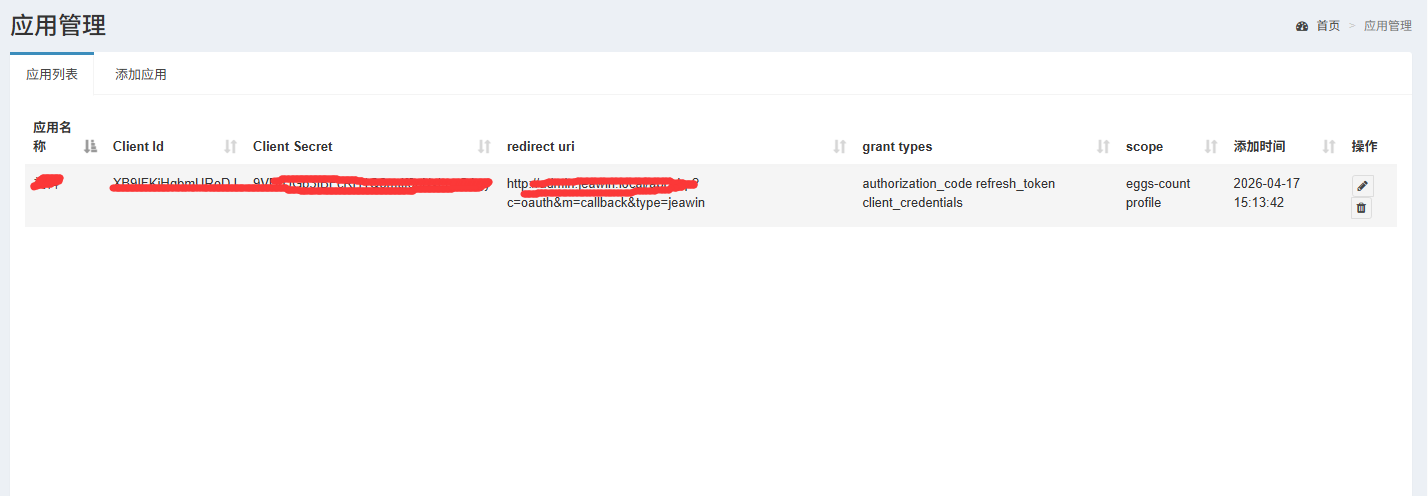Viewport: 1428px width, 496px height.
Task: Click the sort arrows in redirect uri column
Action: pos(840,147)
